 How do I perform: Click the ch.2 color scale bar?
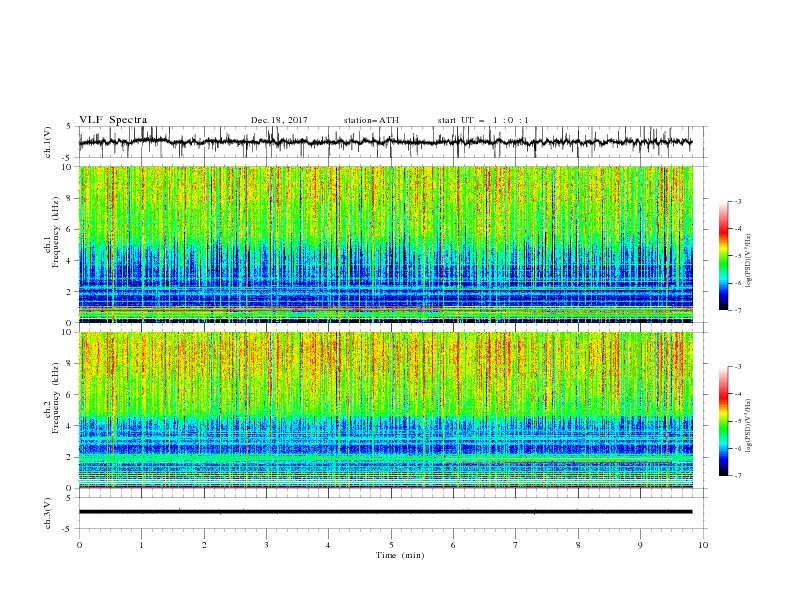click(724, 421)
